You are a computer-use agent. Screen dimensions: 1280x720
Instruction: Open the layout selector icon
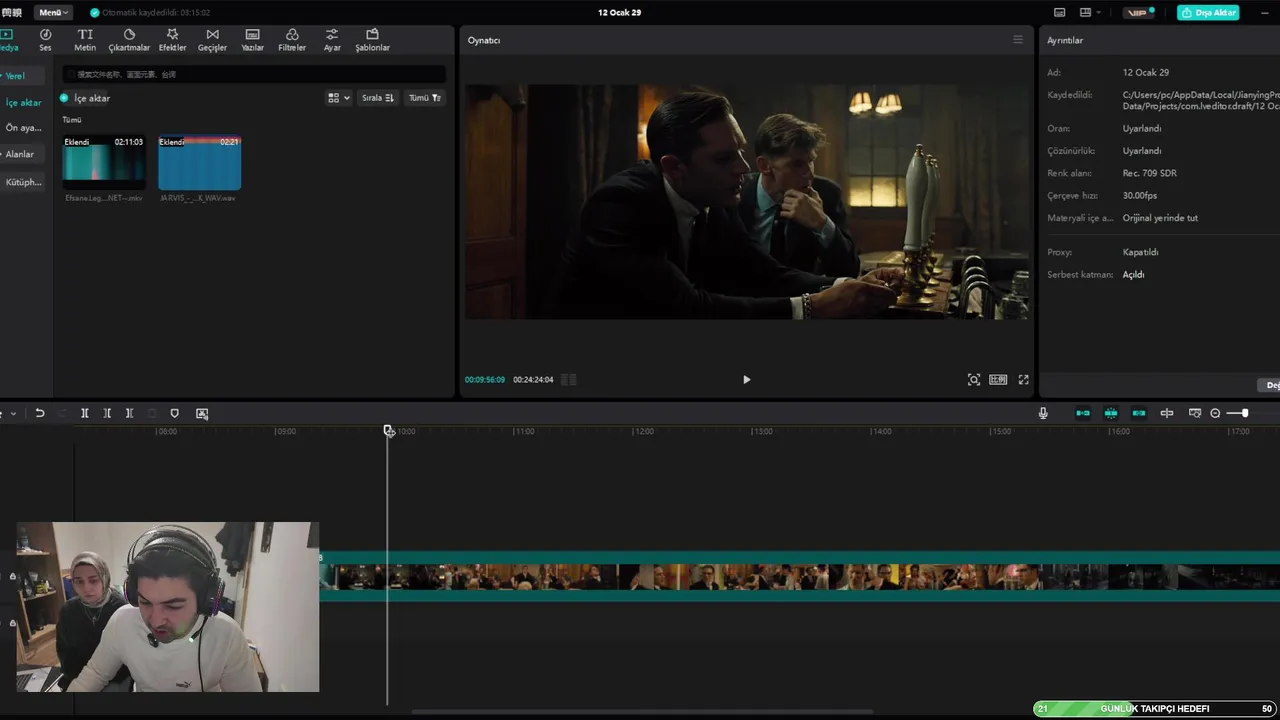click(x=1085, y=12)
